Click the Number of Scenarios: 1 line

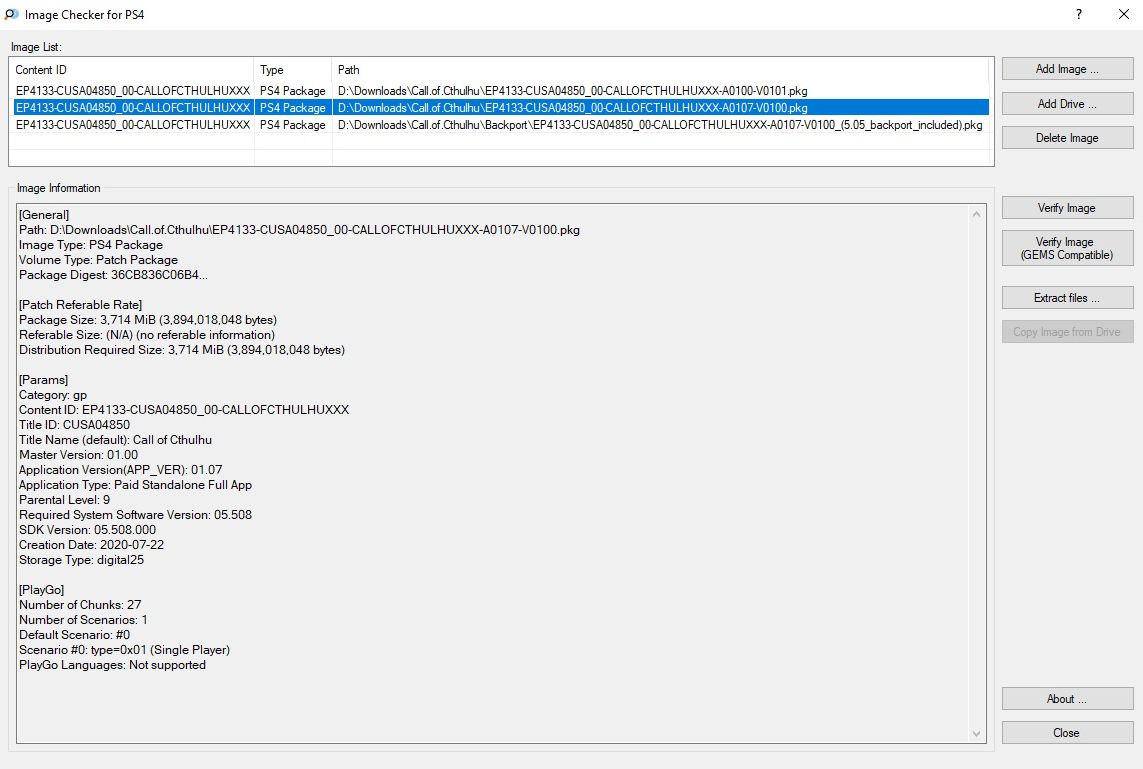pos(83,620)
